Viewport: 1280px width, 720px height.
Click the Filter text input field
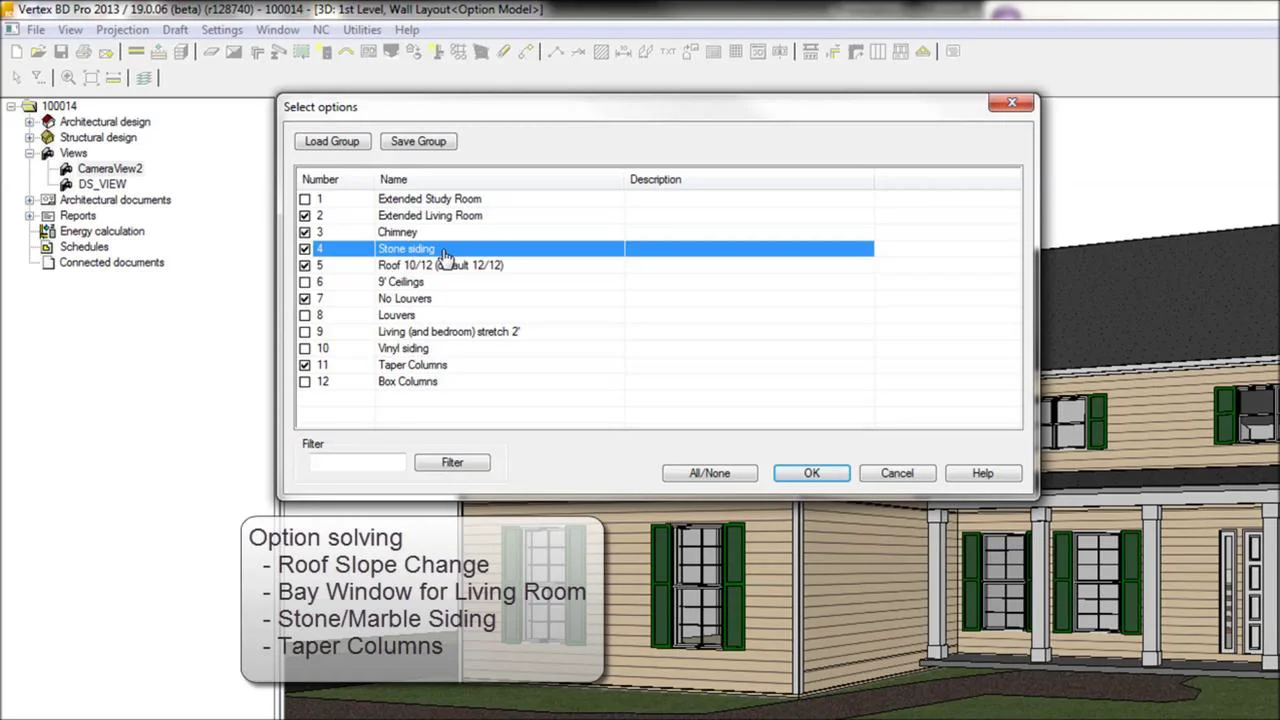(x=357, y=462)
